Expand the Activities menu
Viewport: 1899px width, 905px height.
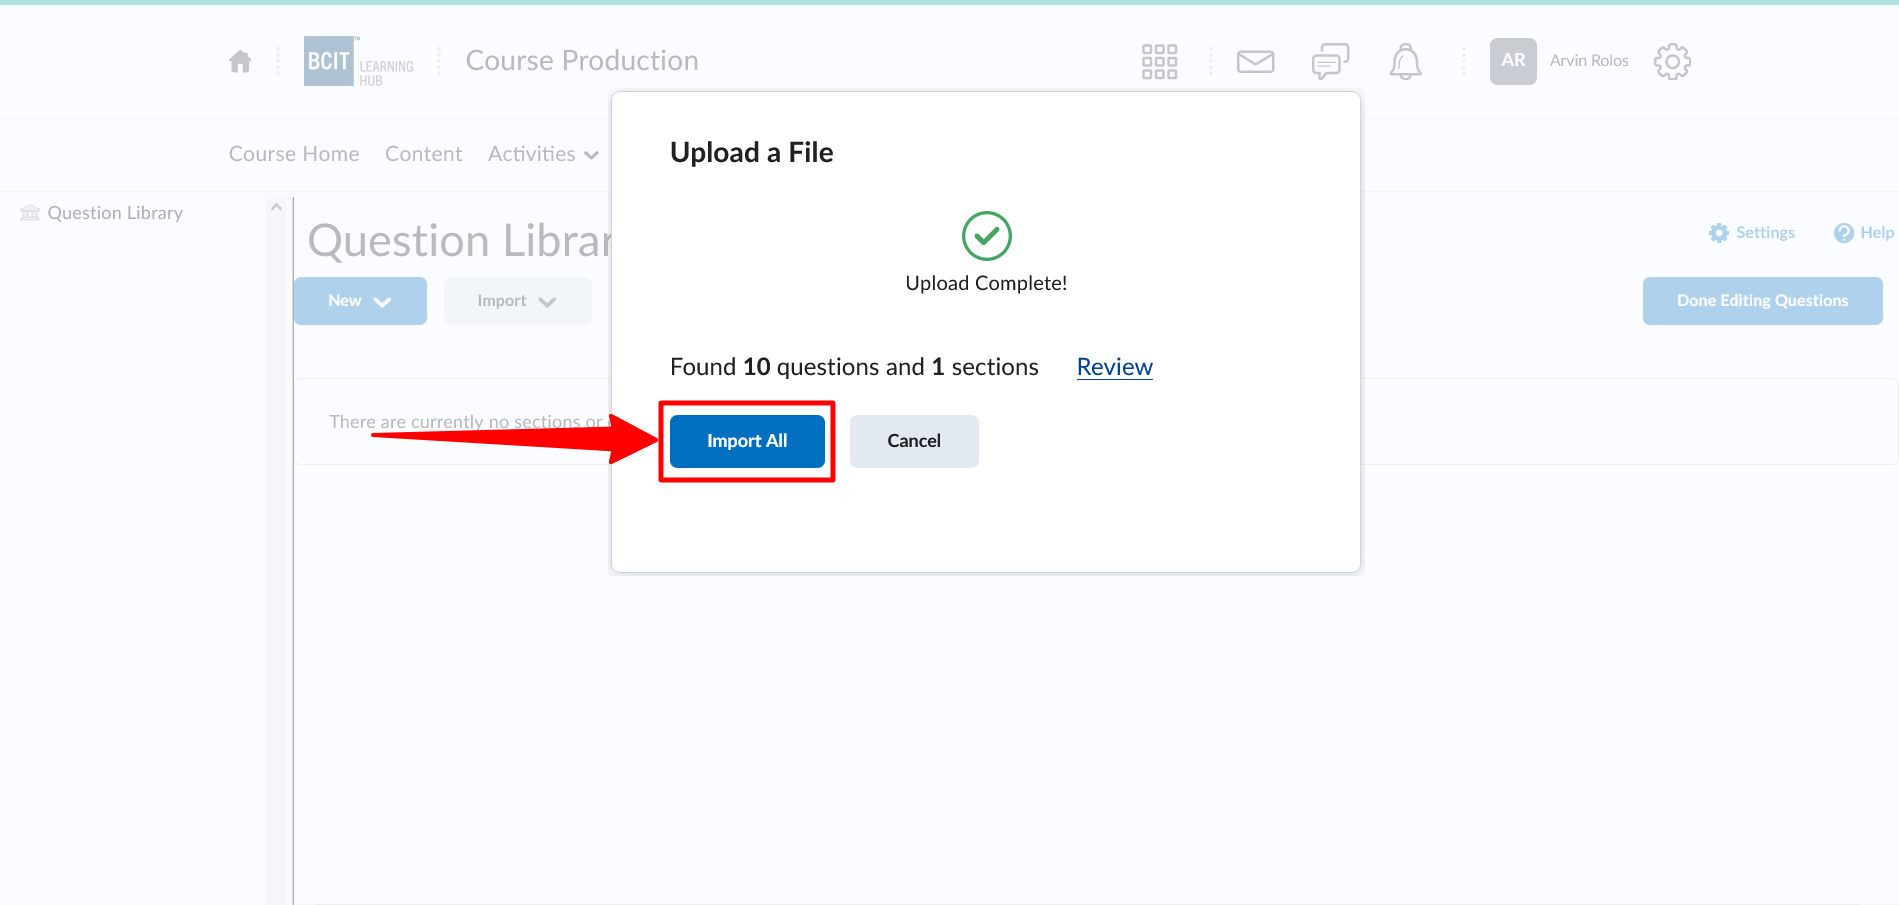coord(542,154)
